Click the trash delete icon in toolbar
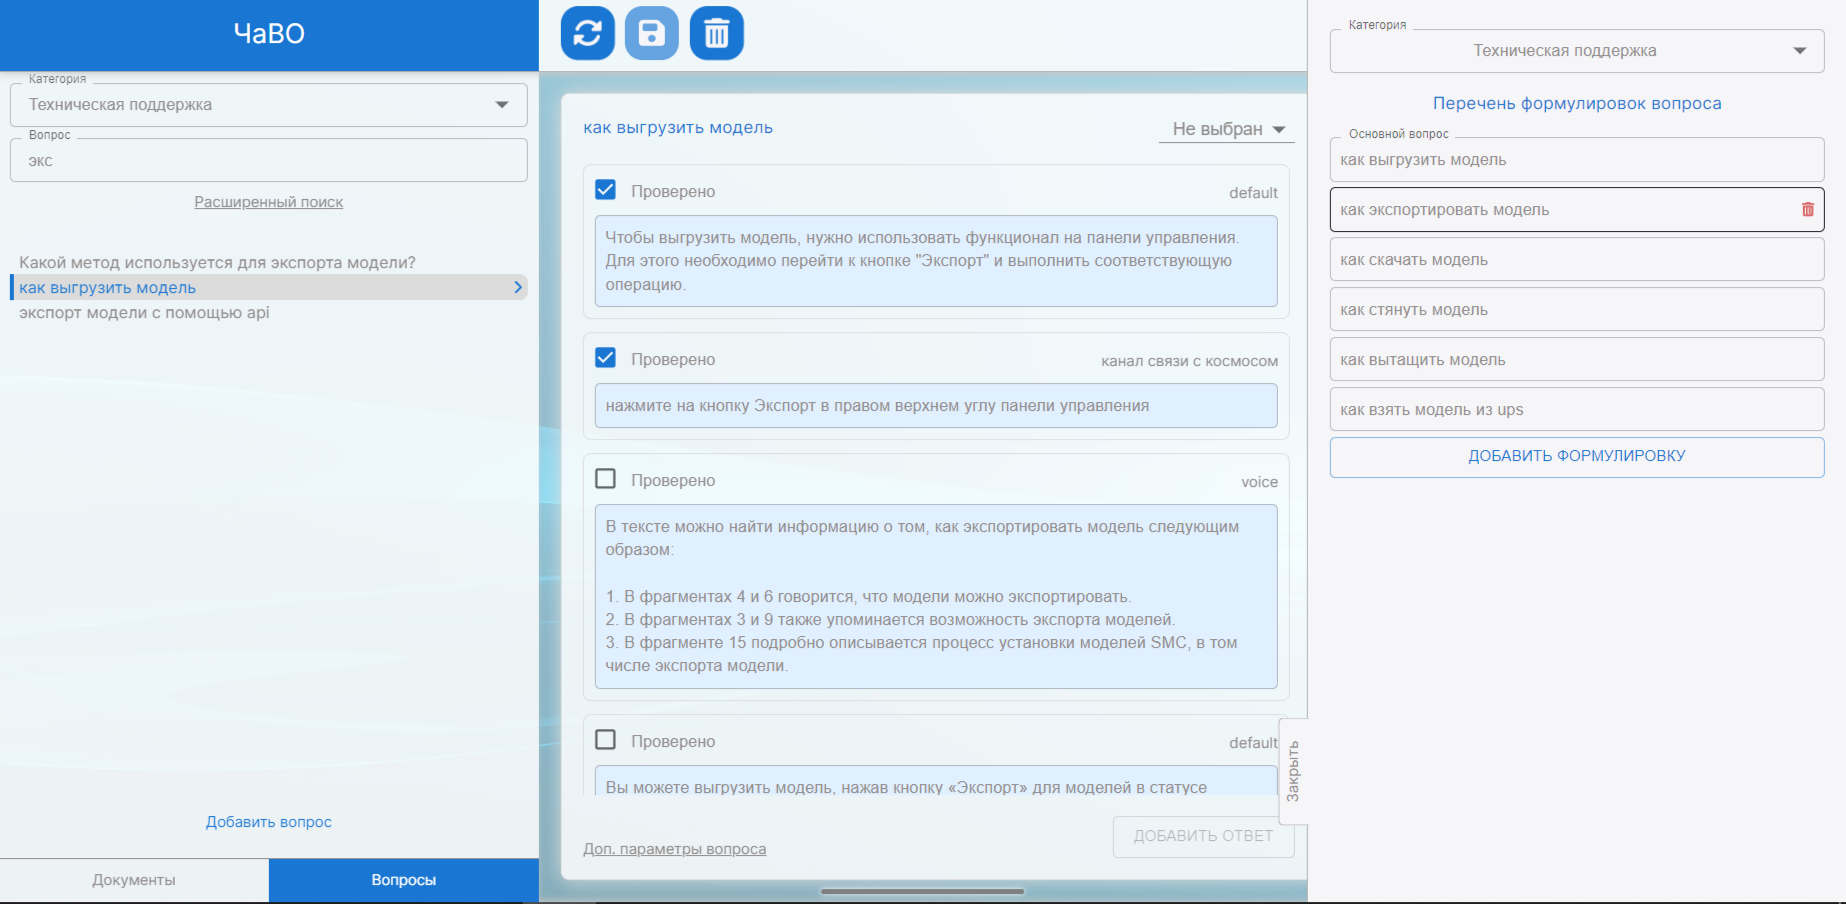 pyautogui.click(x=716, y=34)
